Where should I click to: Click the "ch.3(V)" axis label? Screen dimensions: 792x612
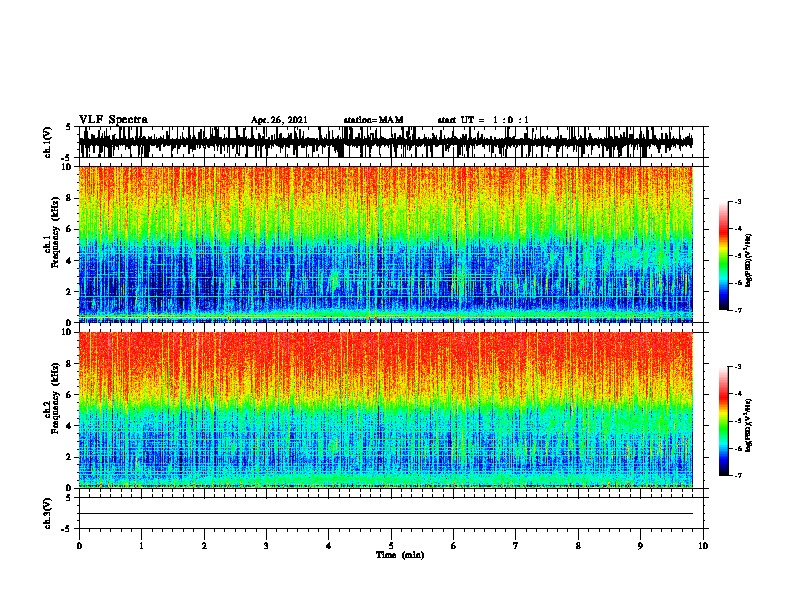click(48, 513)
